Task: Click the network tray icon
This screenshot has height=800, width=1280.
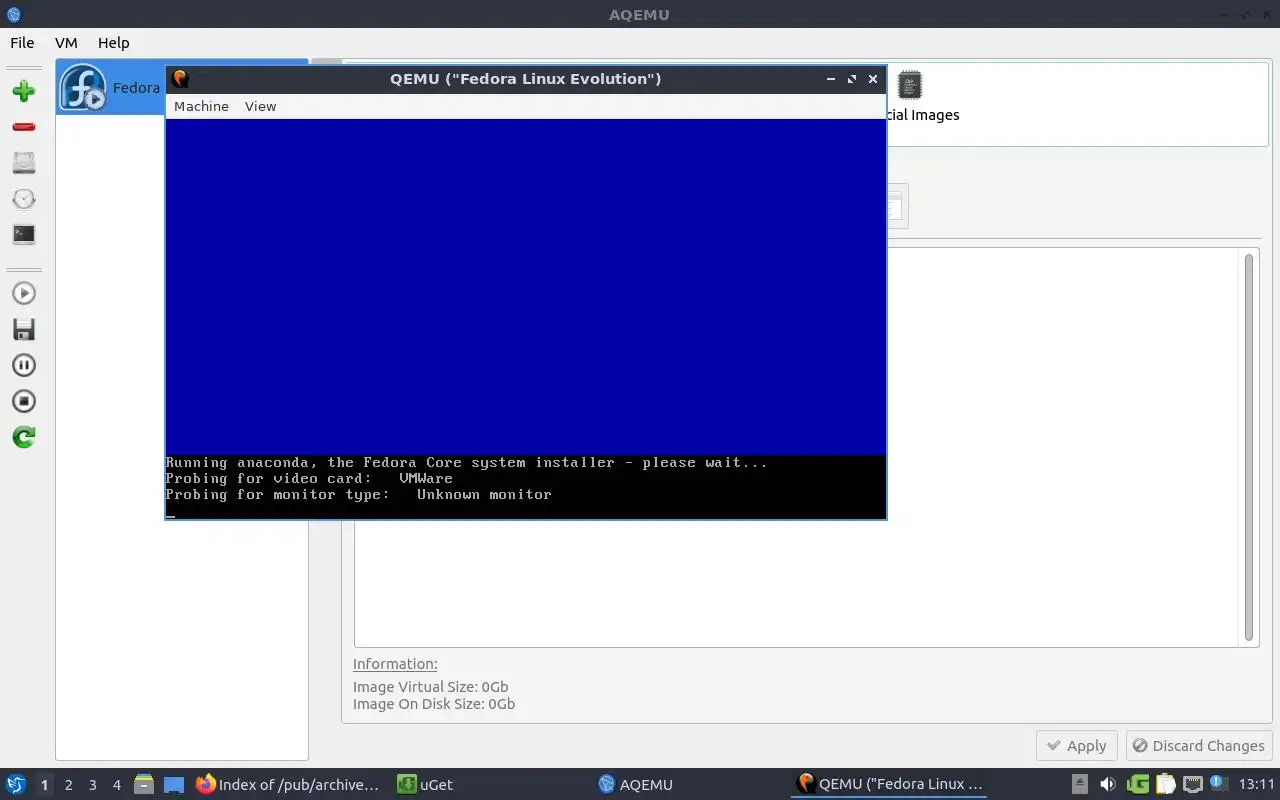Action: (1193, 785)
